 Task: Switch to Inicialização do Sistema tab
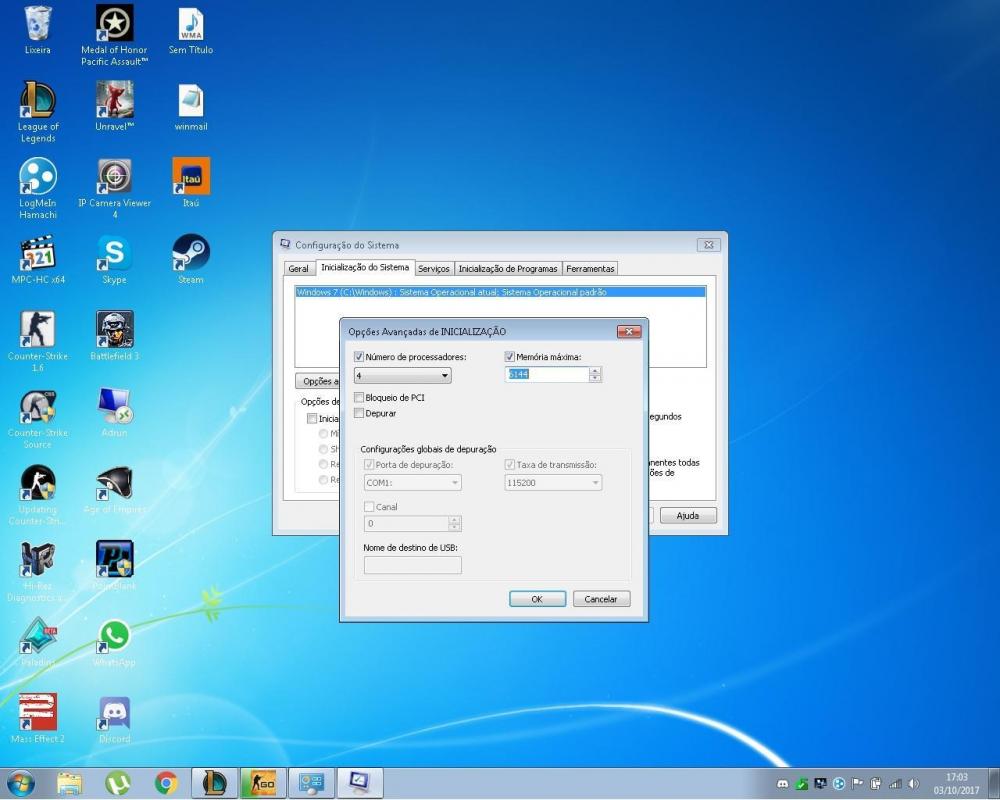pos(365,267)
